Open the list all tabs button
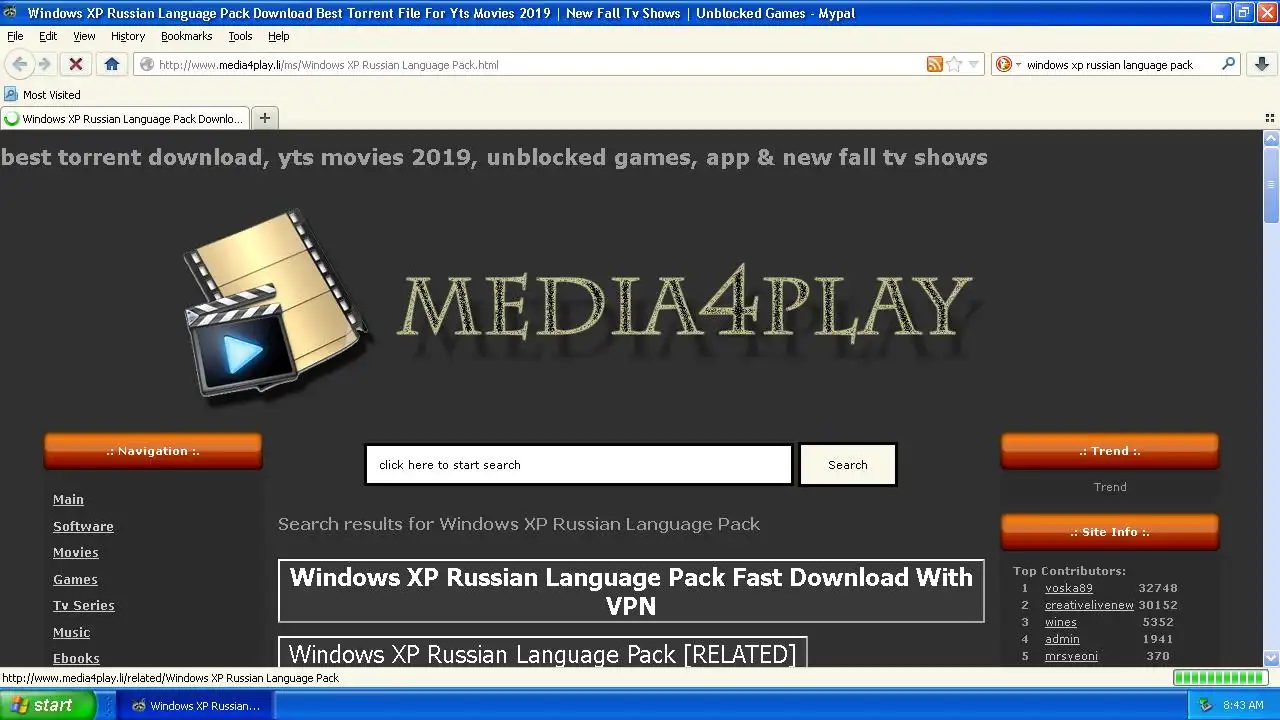This screenshot has height=720, width=1280. 1270,118
